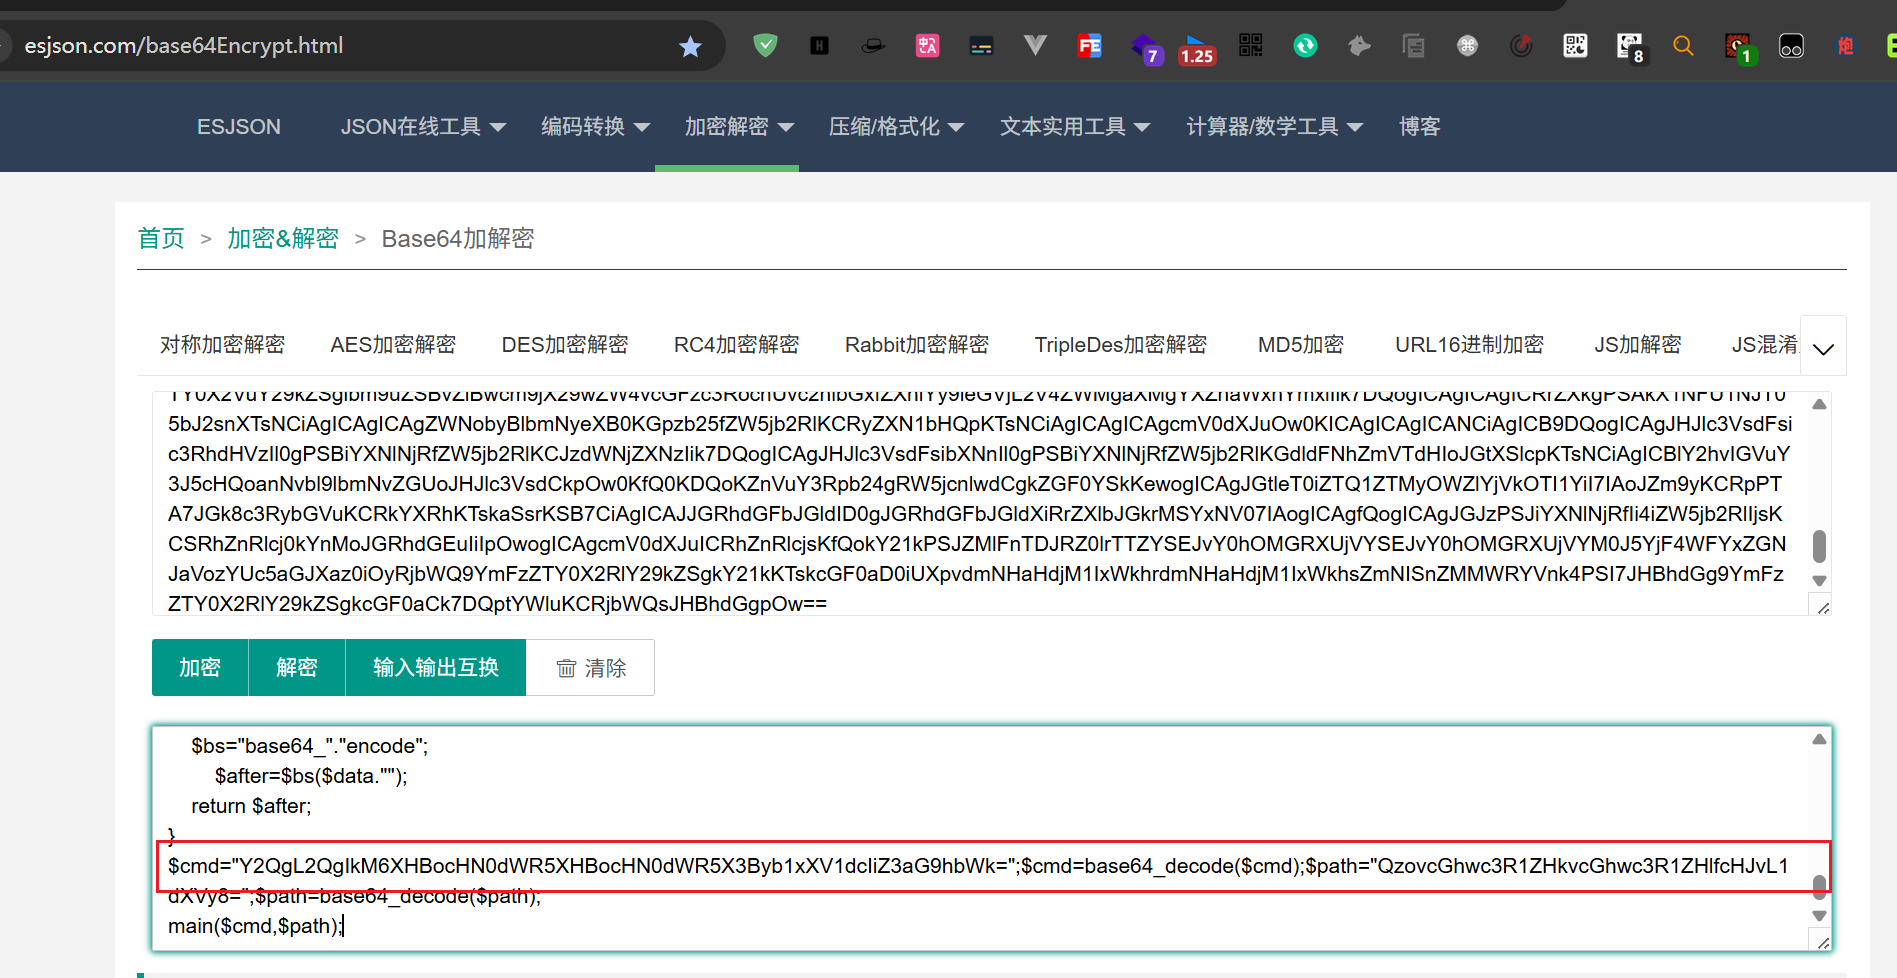Screen dimensions: 1897x978
Task: Click the 加密 button
Action: pos(199,667)
